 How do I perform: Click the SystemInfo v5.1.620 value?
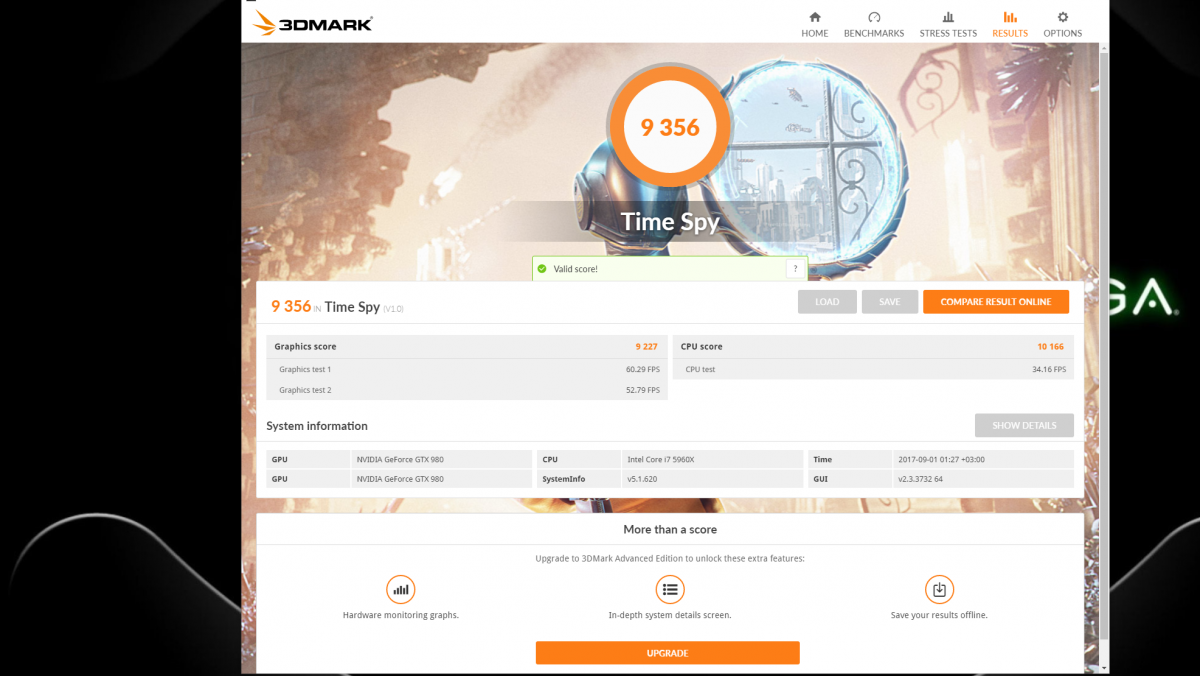click(x=641, y=479)
